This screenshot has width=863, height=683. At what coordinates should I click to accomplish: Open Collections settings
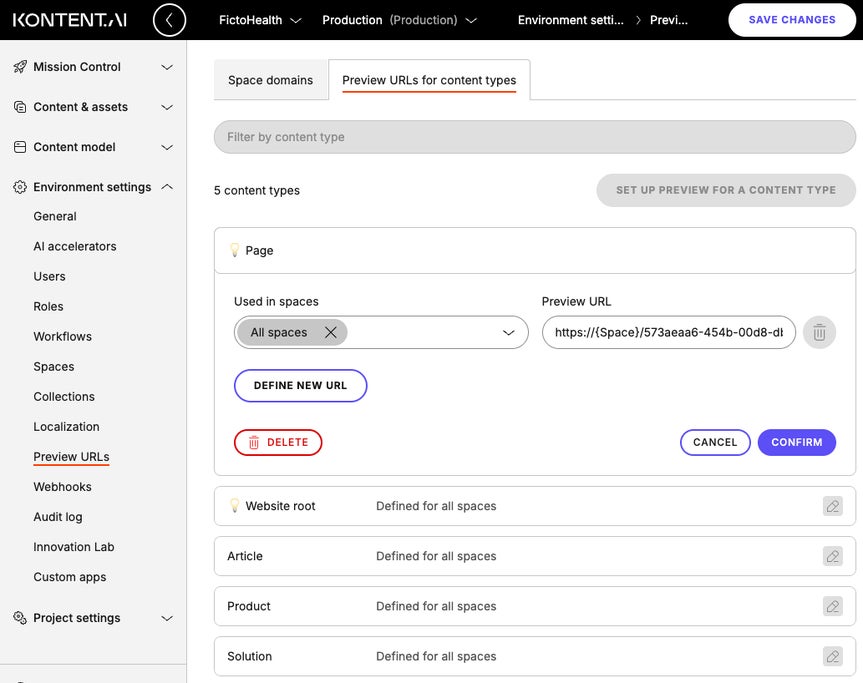(x=64, y=397)
